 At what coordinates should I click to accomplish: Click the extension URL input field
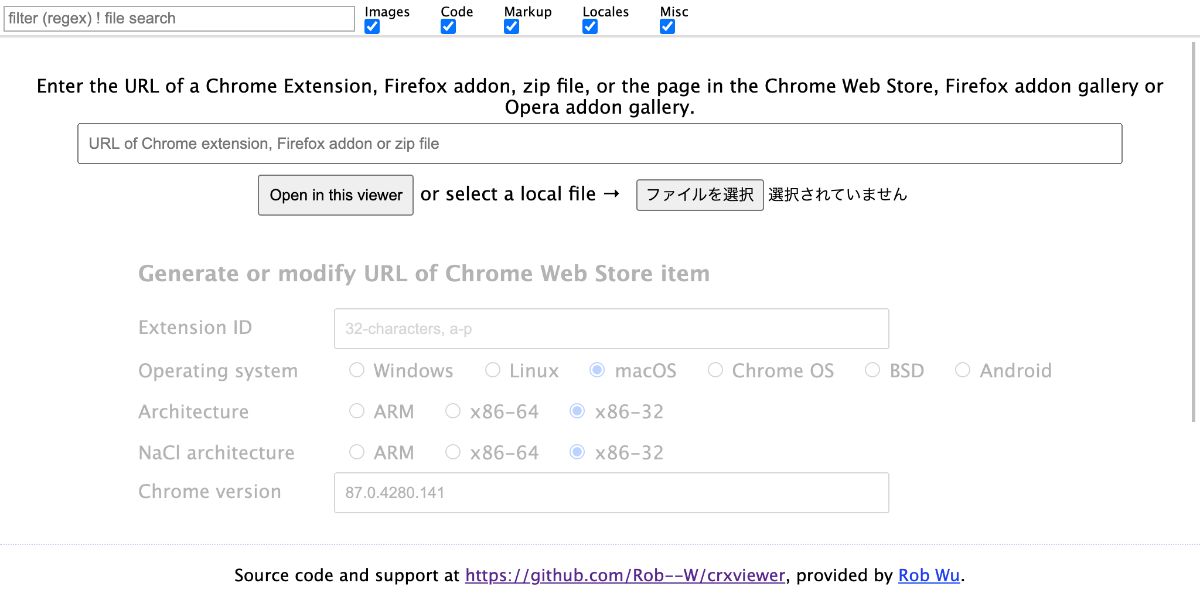click(x=600, y=143)
